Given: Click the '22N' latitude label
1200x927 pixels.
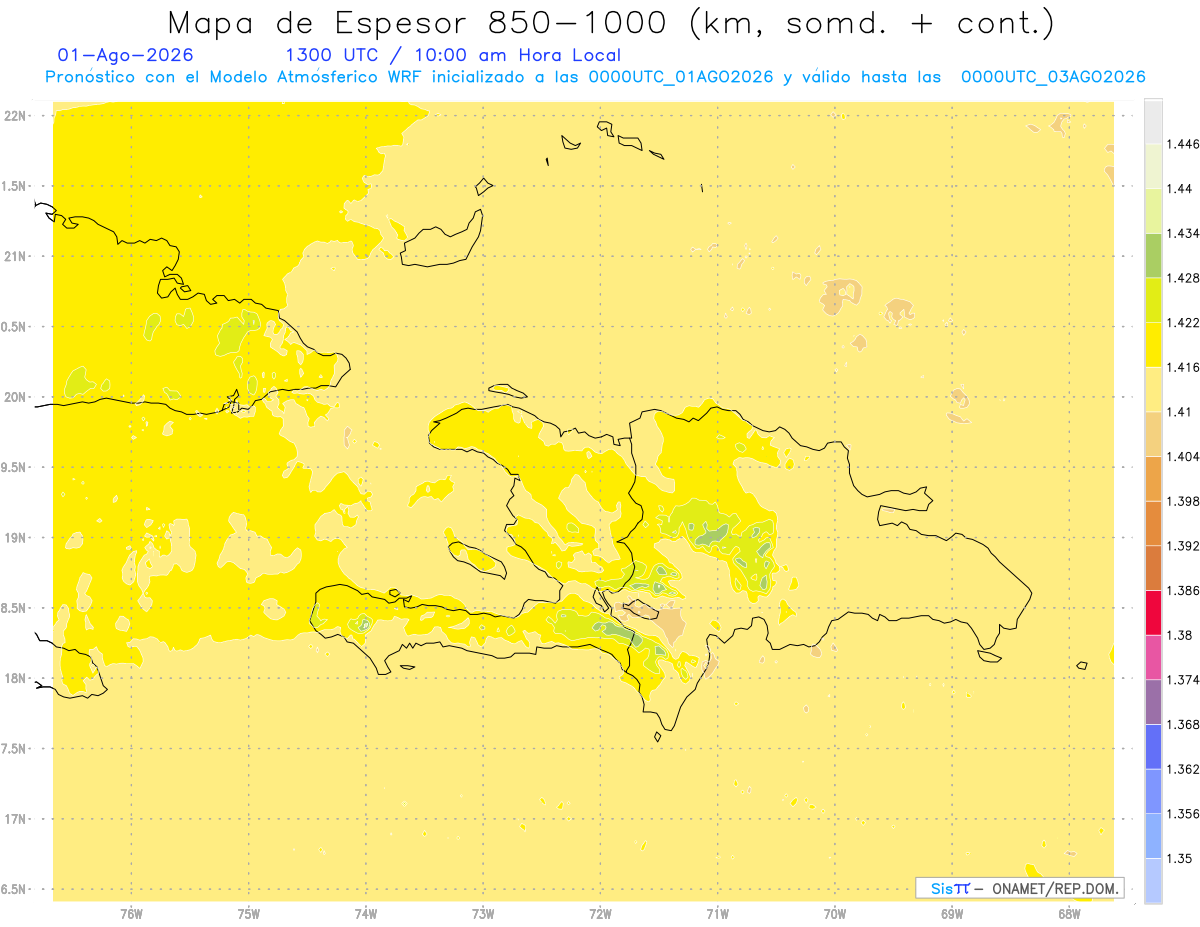Looking at the screenshot, I should point(15,116).
